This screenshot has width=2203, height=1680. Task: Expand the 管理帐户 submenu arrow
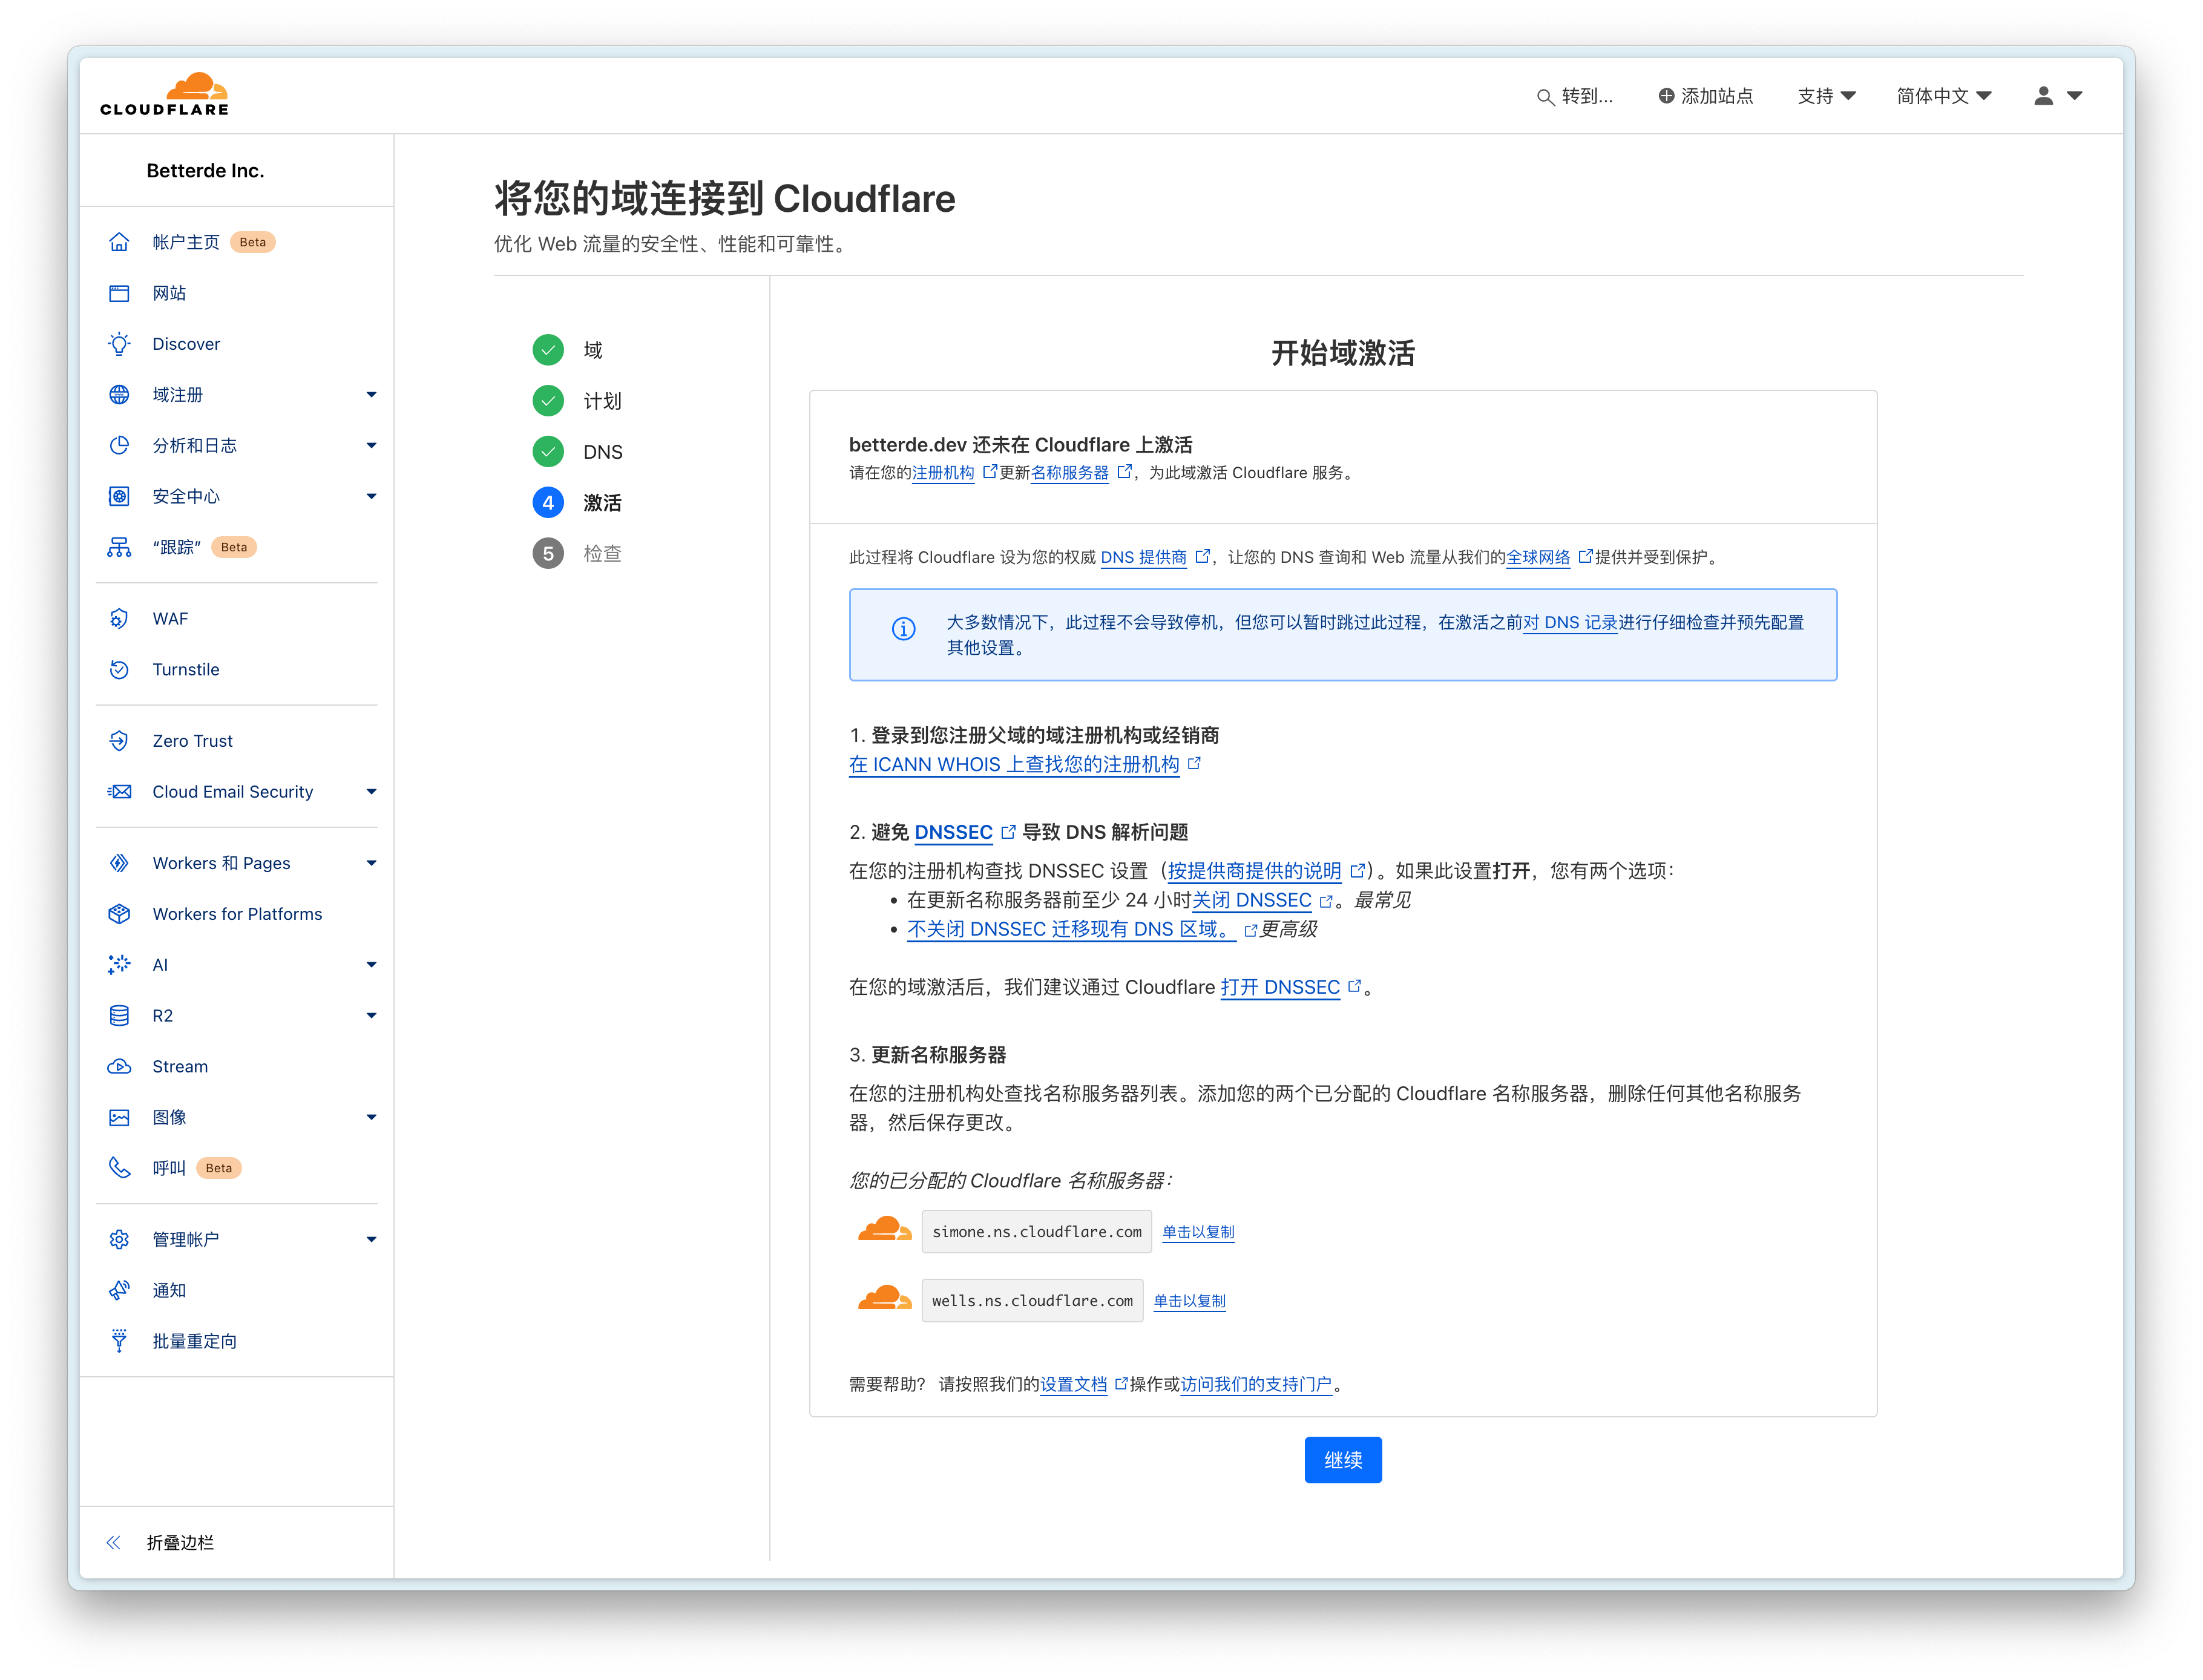click(x=372, y=1239)
